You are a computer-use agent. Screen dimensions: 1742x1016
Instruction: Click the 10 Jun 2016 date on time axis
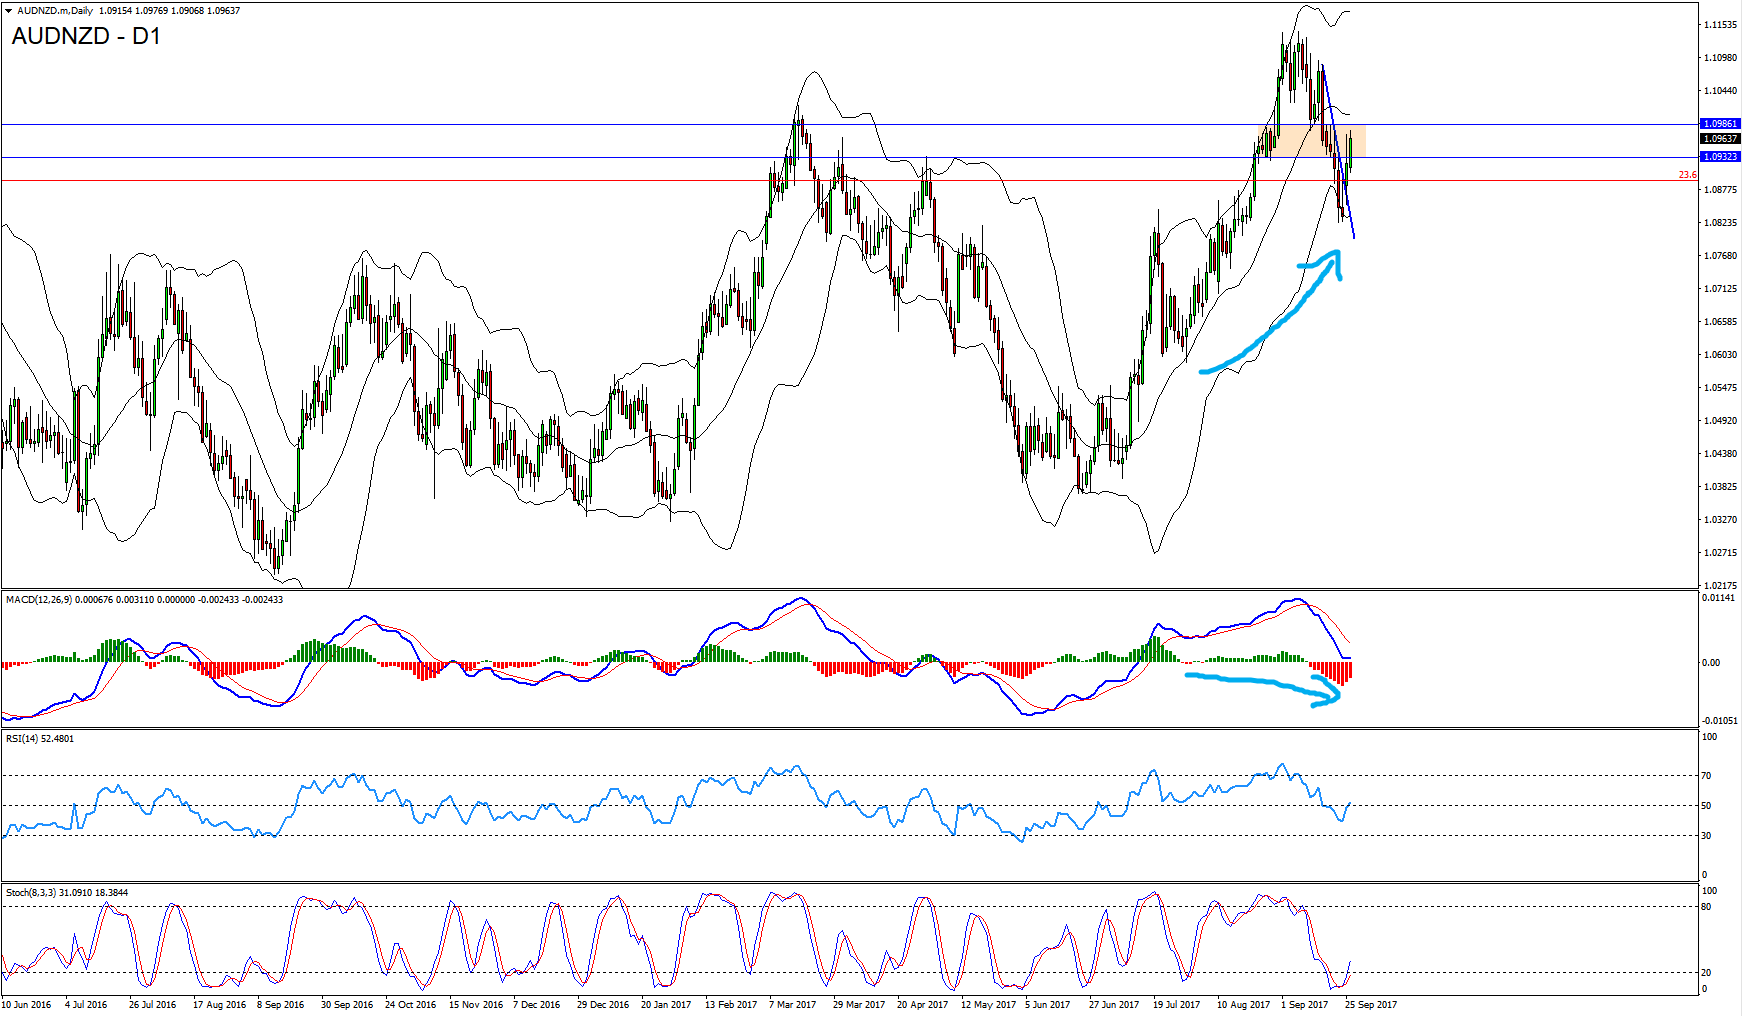point(27,1004)
